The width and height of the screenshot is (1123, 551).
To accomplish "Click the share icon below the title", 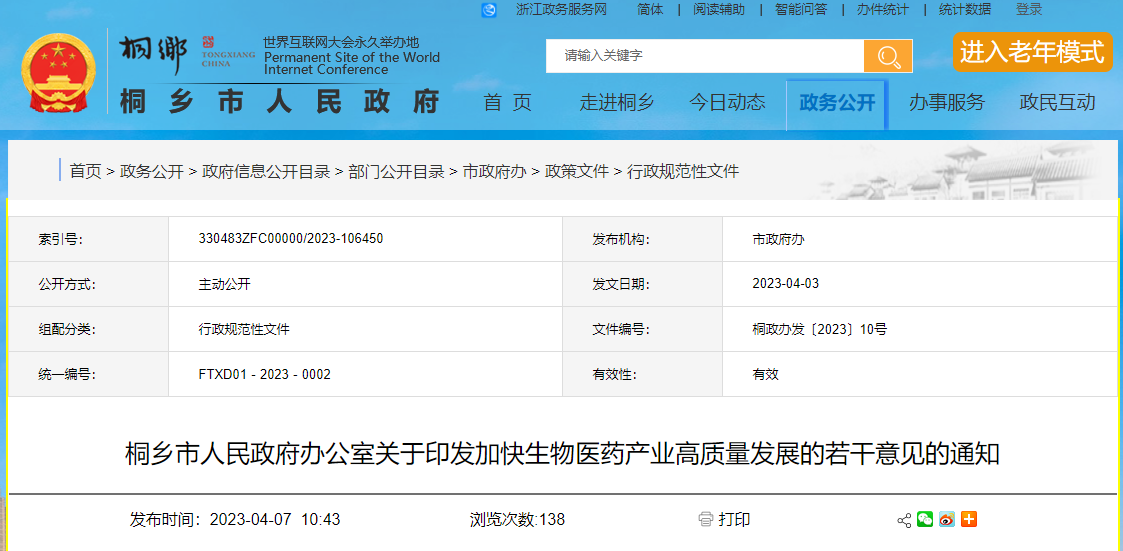I will coord(904,520).
